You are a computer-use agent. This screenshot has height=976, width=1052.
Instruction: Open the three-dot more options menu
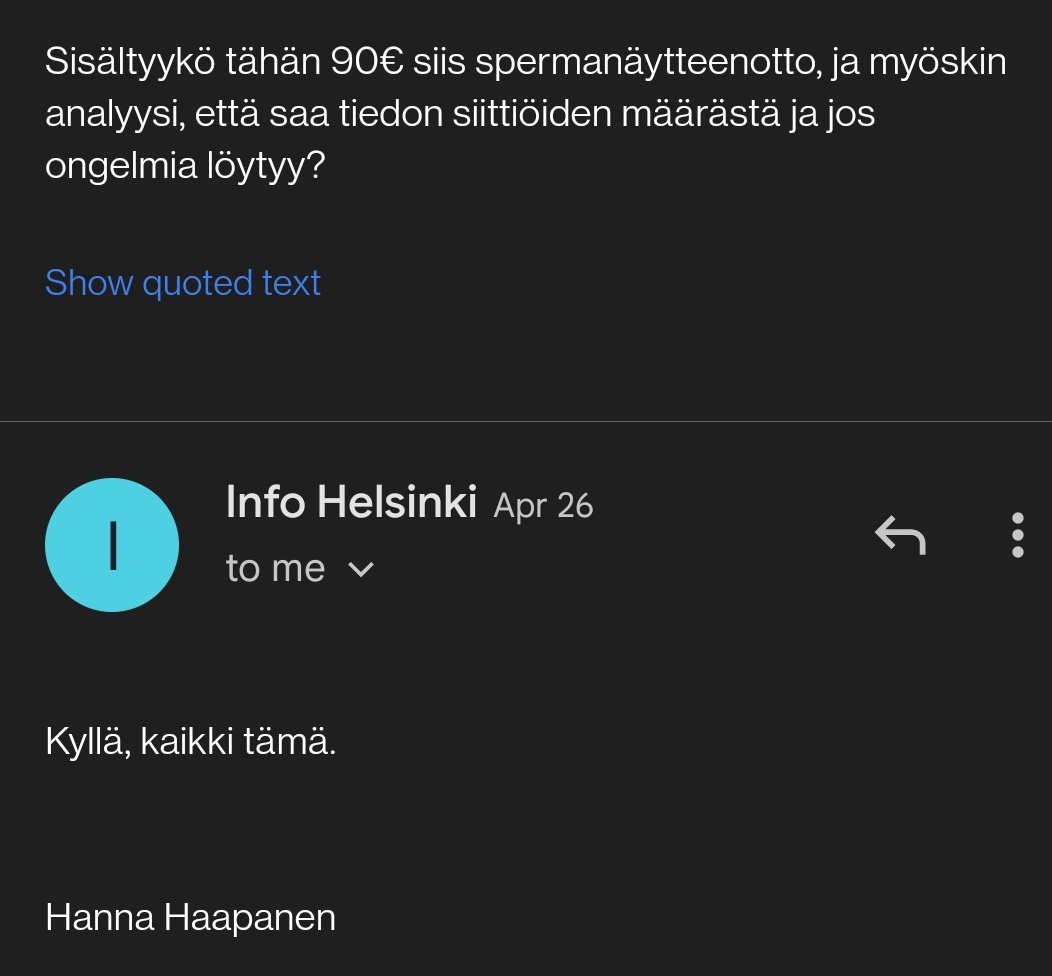pyautogui.click(x=1017, y=535)
